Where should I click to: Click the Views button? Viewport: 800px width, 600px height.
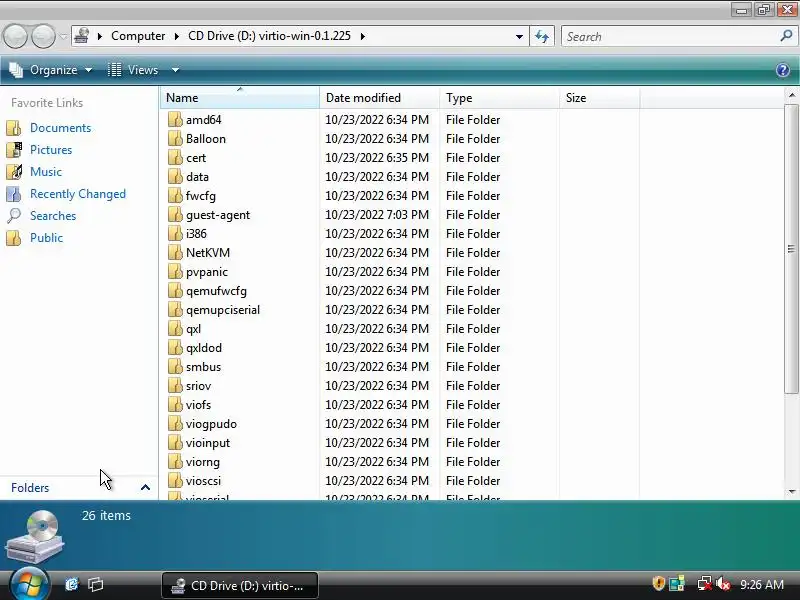(133, 70)
